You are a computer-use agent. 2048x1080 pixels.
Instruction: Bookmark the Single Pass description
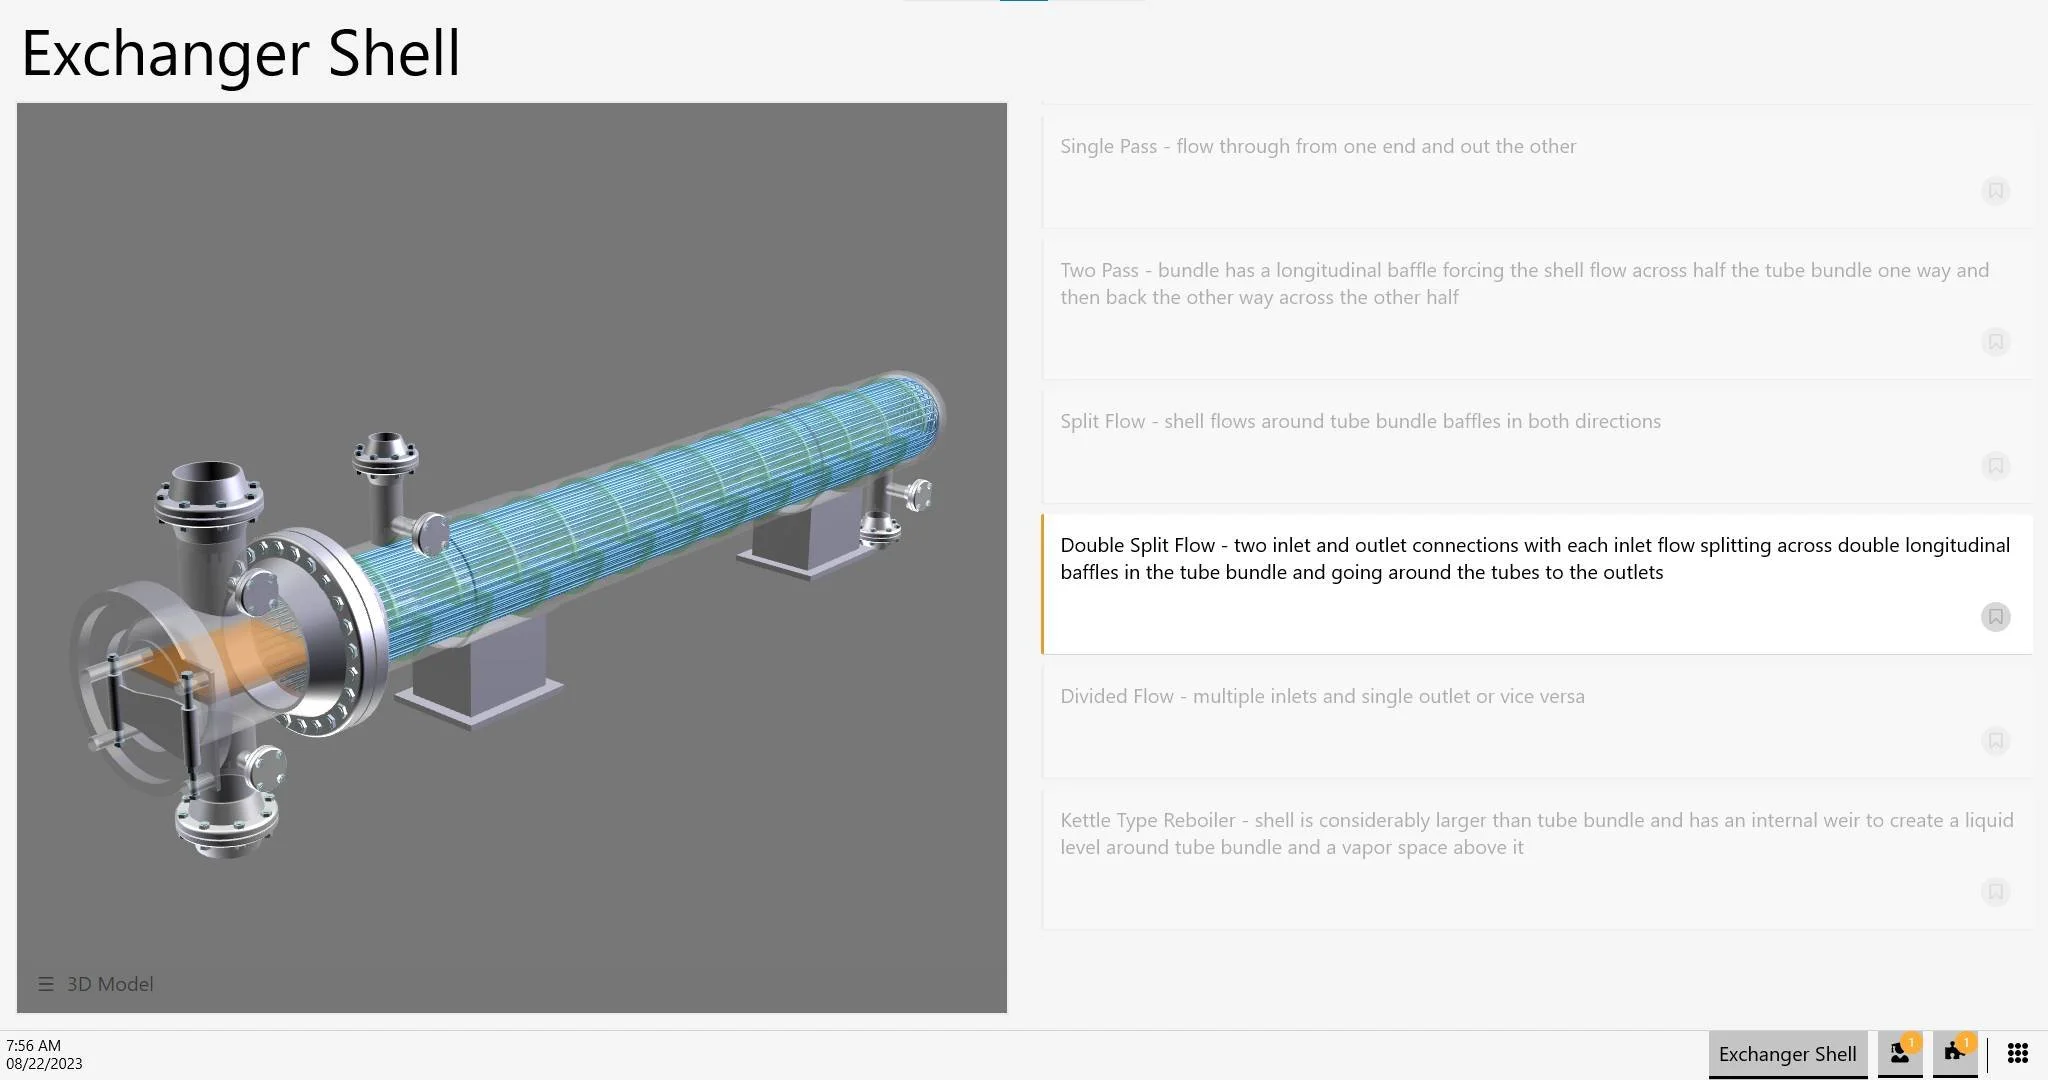(x=1995, y=191)
